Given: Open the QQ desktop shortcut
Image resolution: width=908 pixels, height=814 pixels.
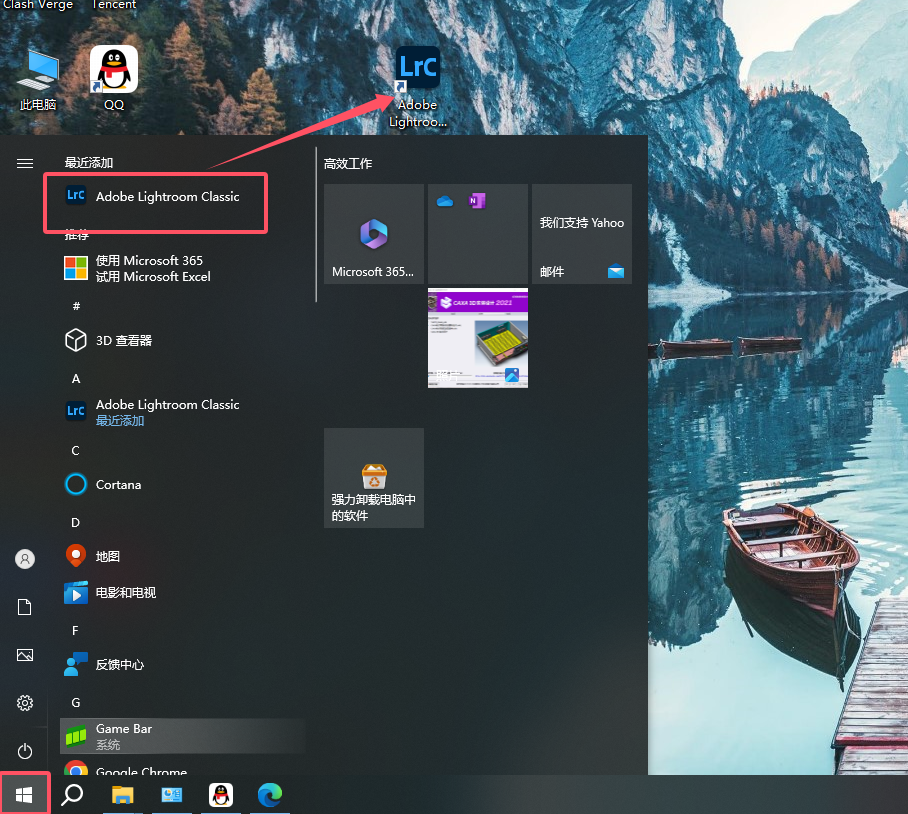Looking at the screenshot, I should point(114,79).
